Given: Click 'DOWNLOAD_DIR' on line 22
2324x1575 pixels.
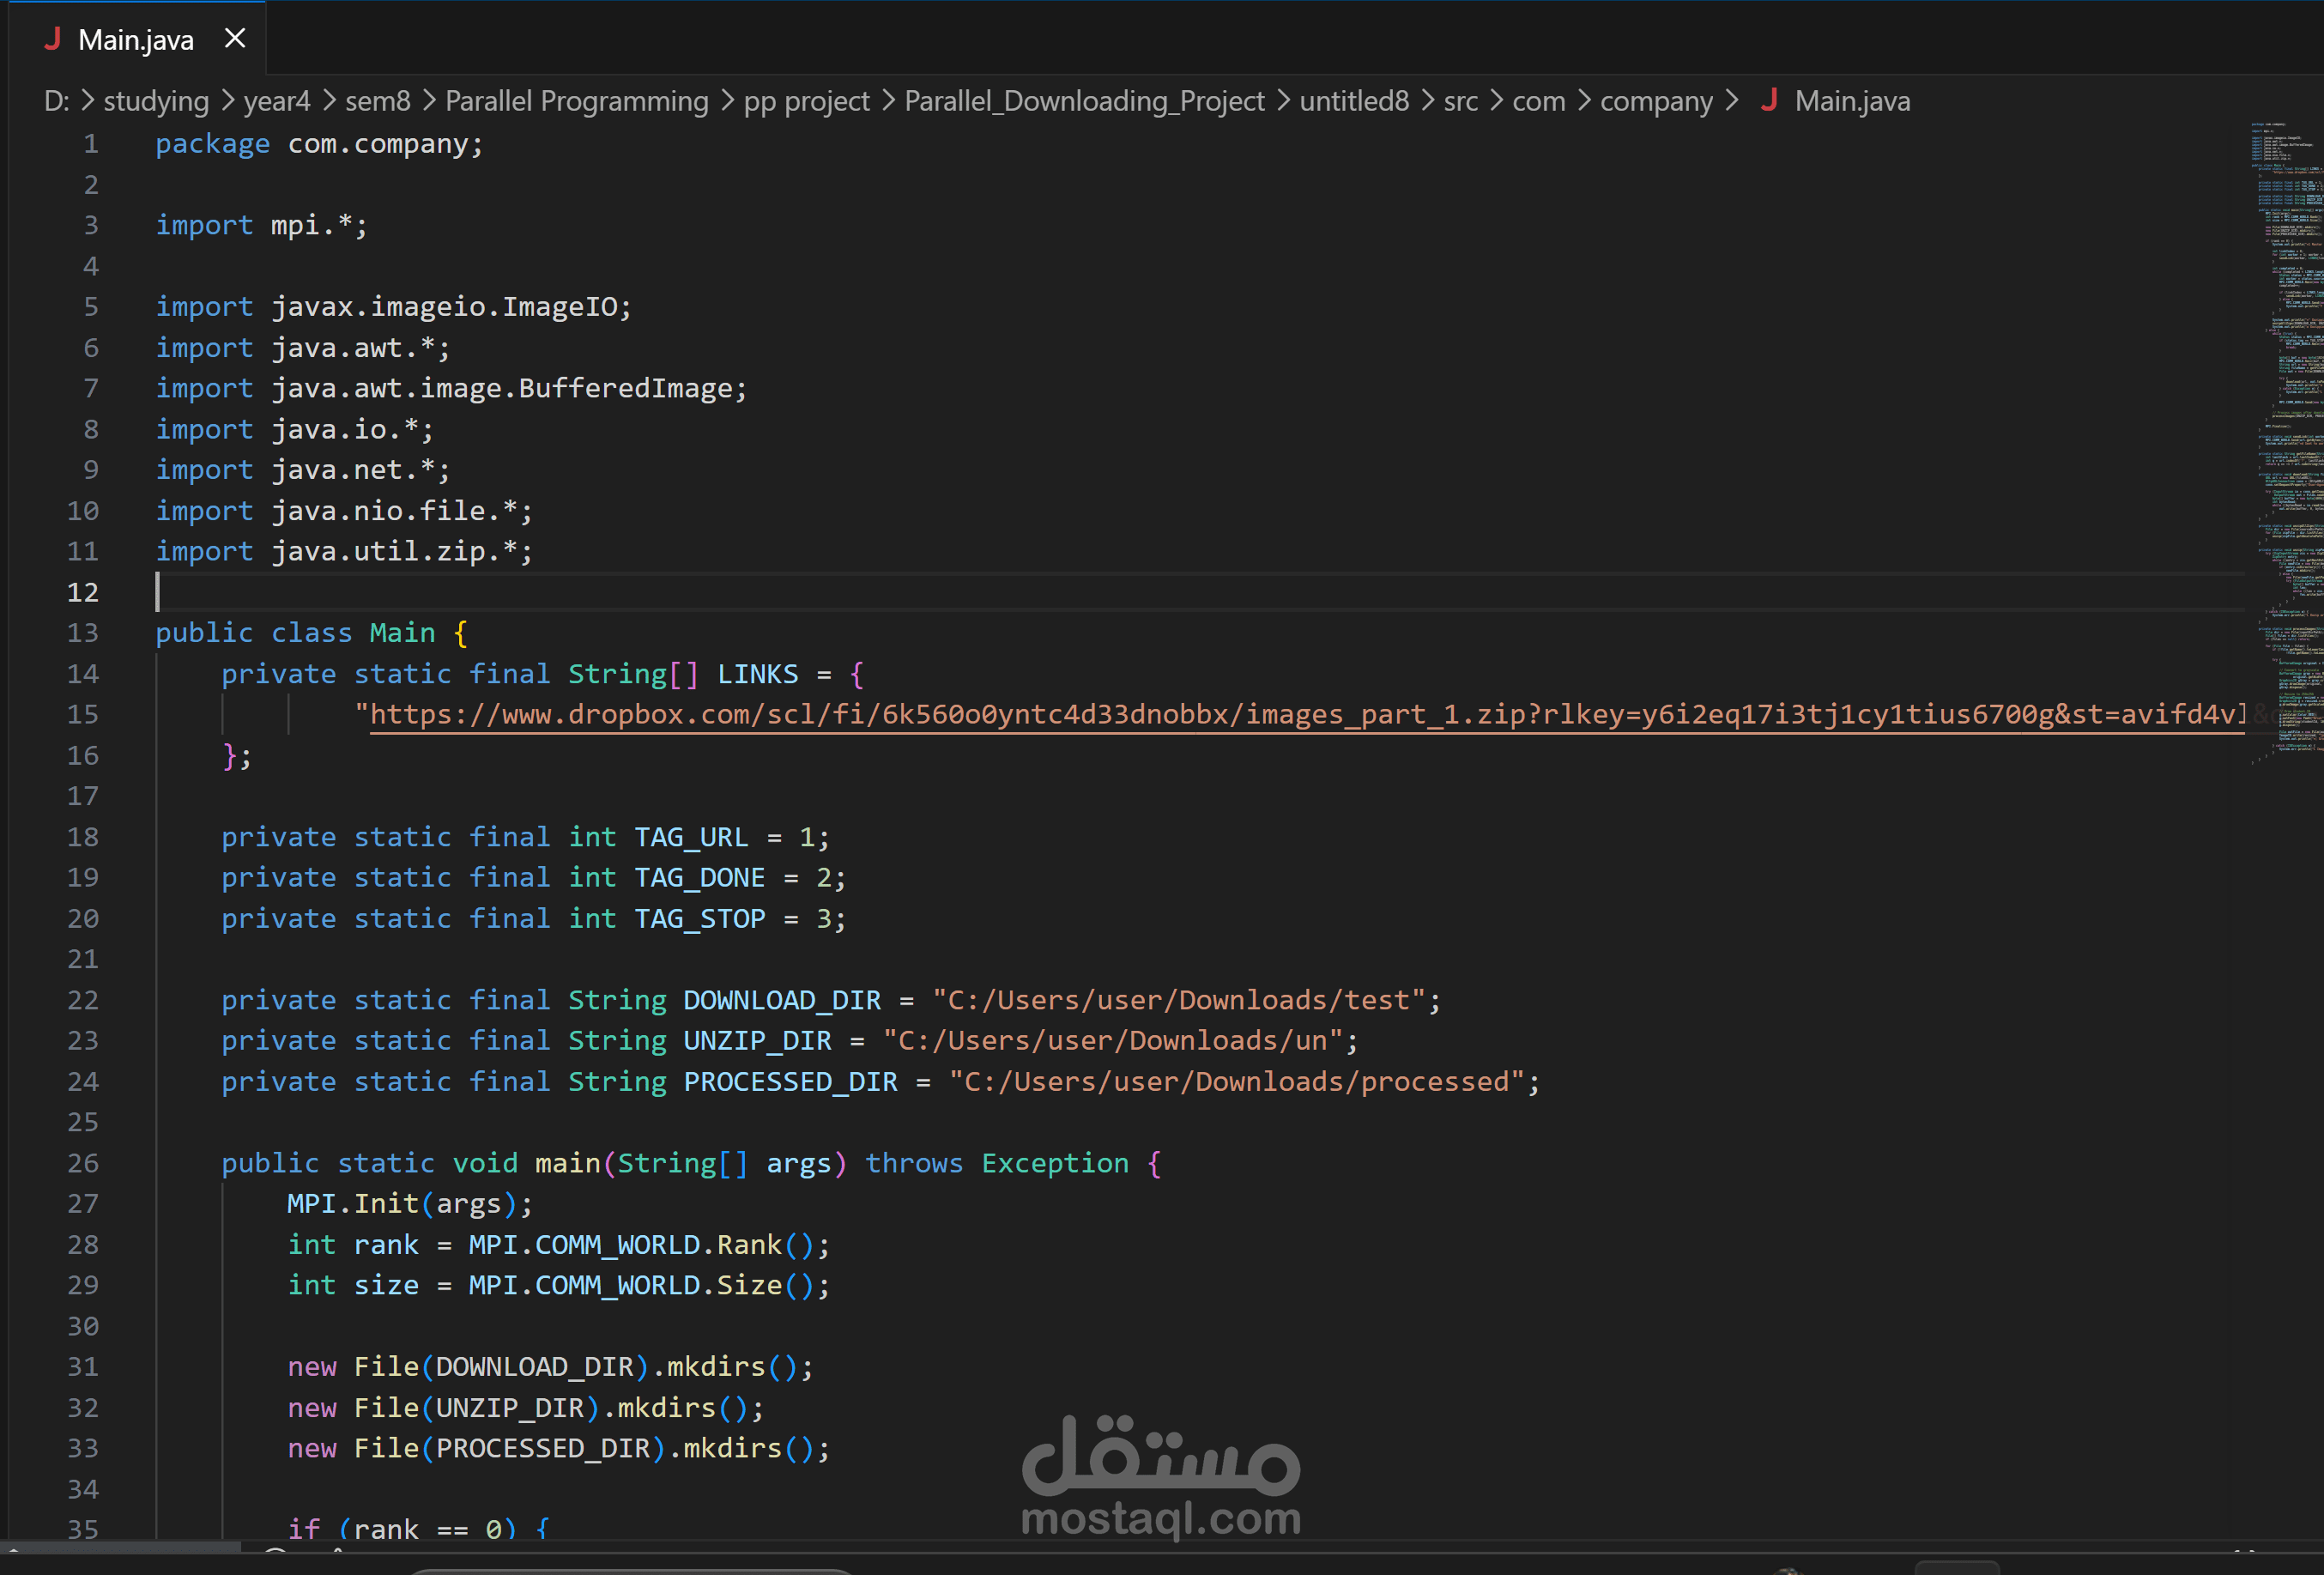Looking at the screenshot, I should (782, 1000).
